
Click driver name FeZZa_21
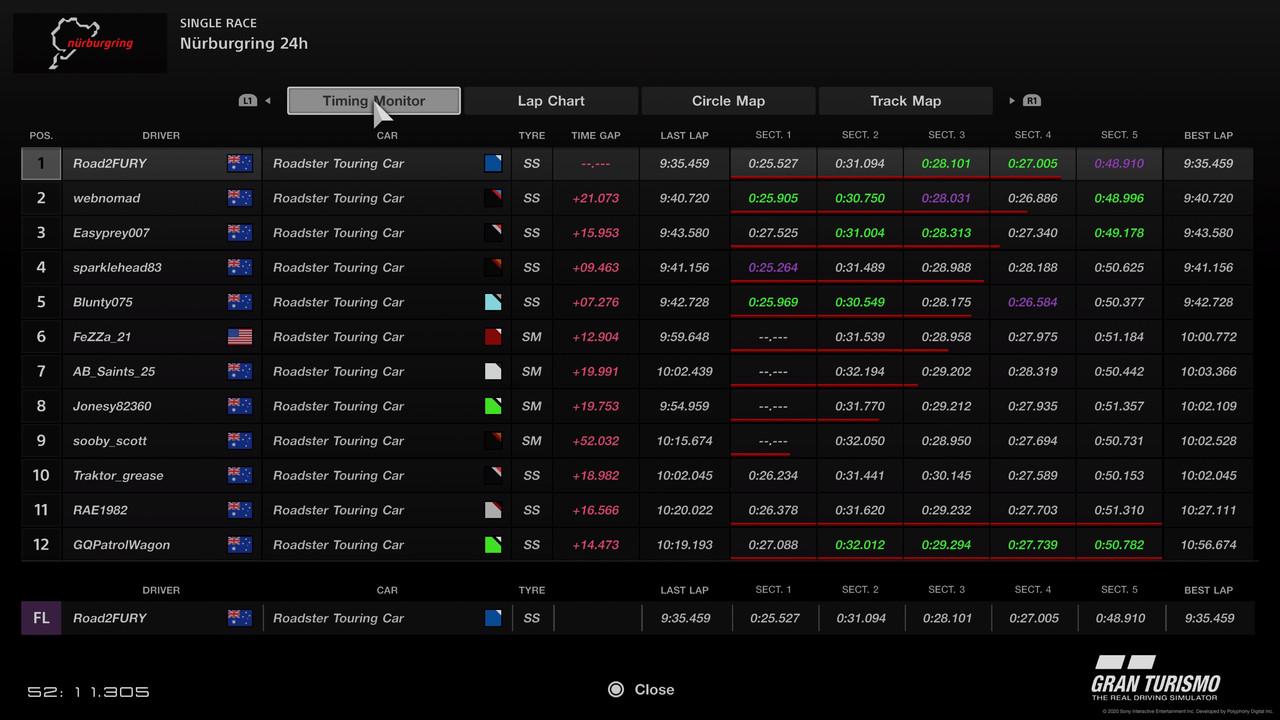[x=102, y=337]
